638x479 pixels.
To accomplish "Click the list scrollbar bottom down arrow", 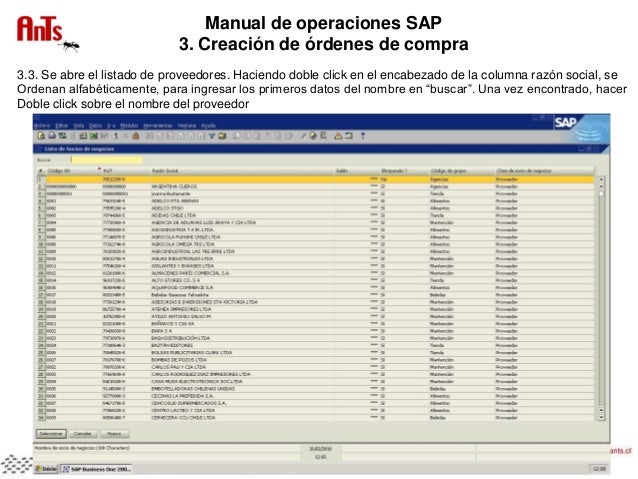I will [x=601, y=418].
